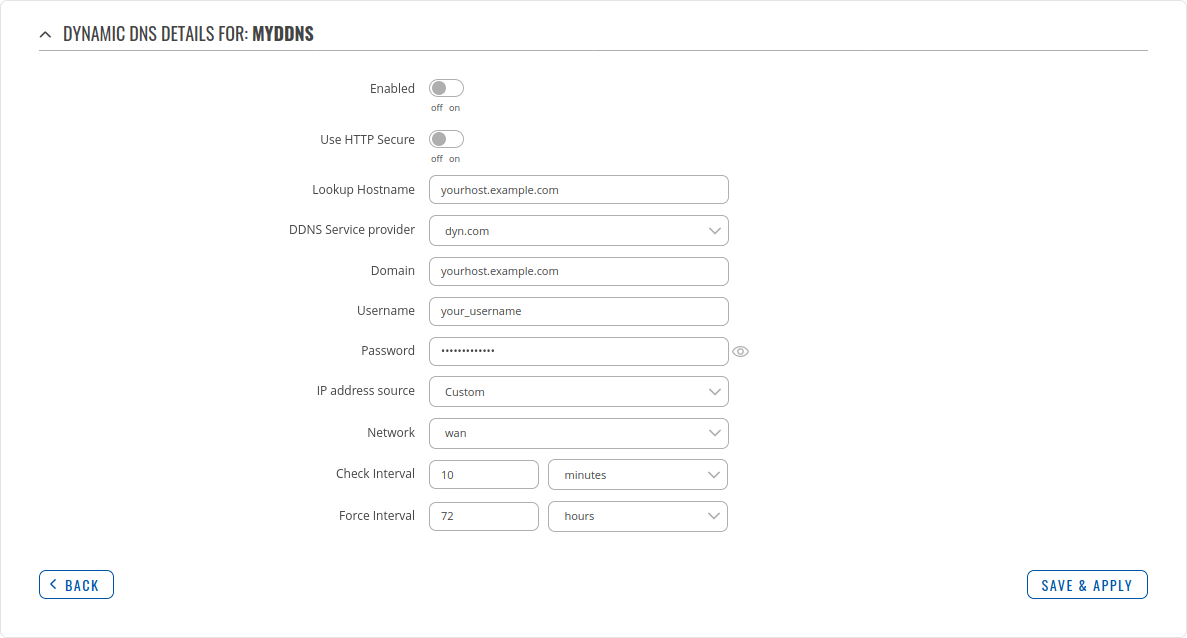This screenshot has width=1187, height=638.
Task: Toggle the Enabled switch on
Action: (x=446, y=89)
